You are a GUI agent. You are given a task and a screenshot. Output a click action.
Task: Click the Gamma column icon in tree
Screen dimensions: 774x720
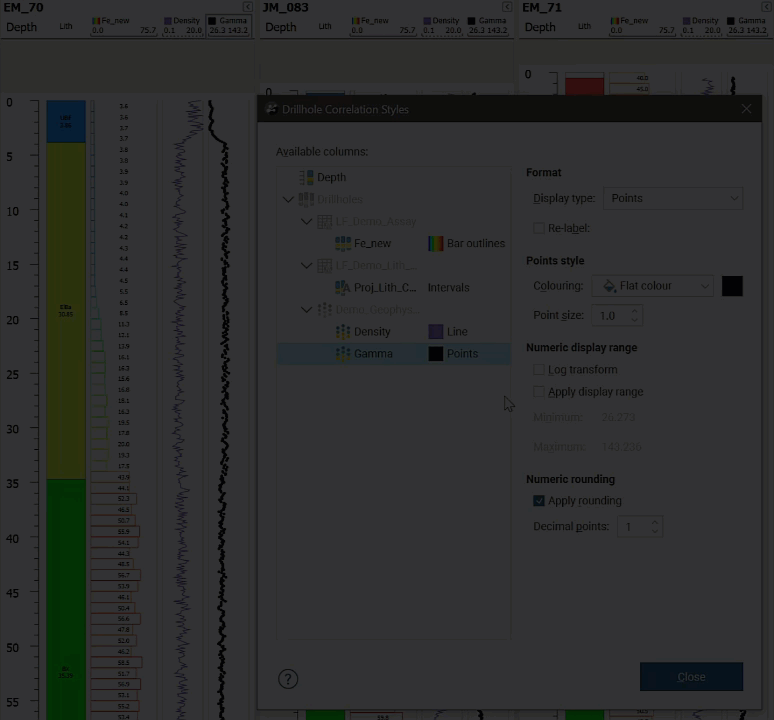(343, 354)
